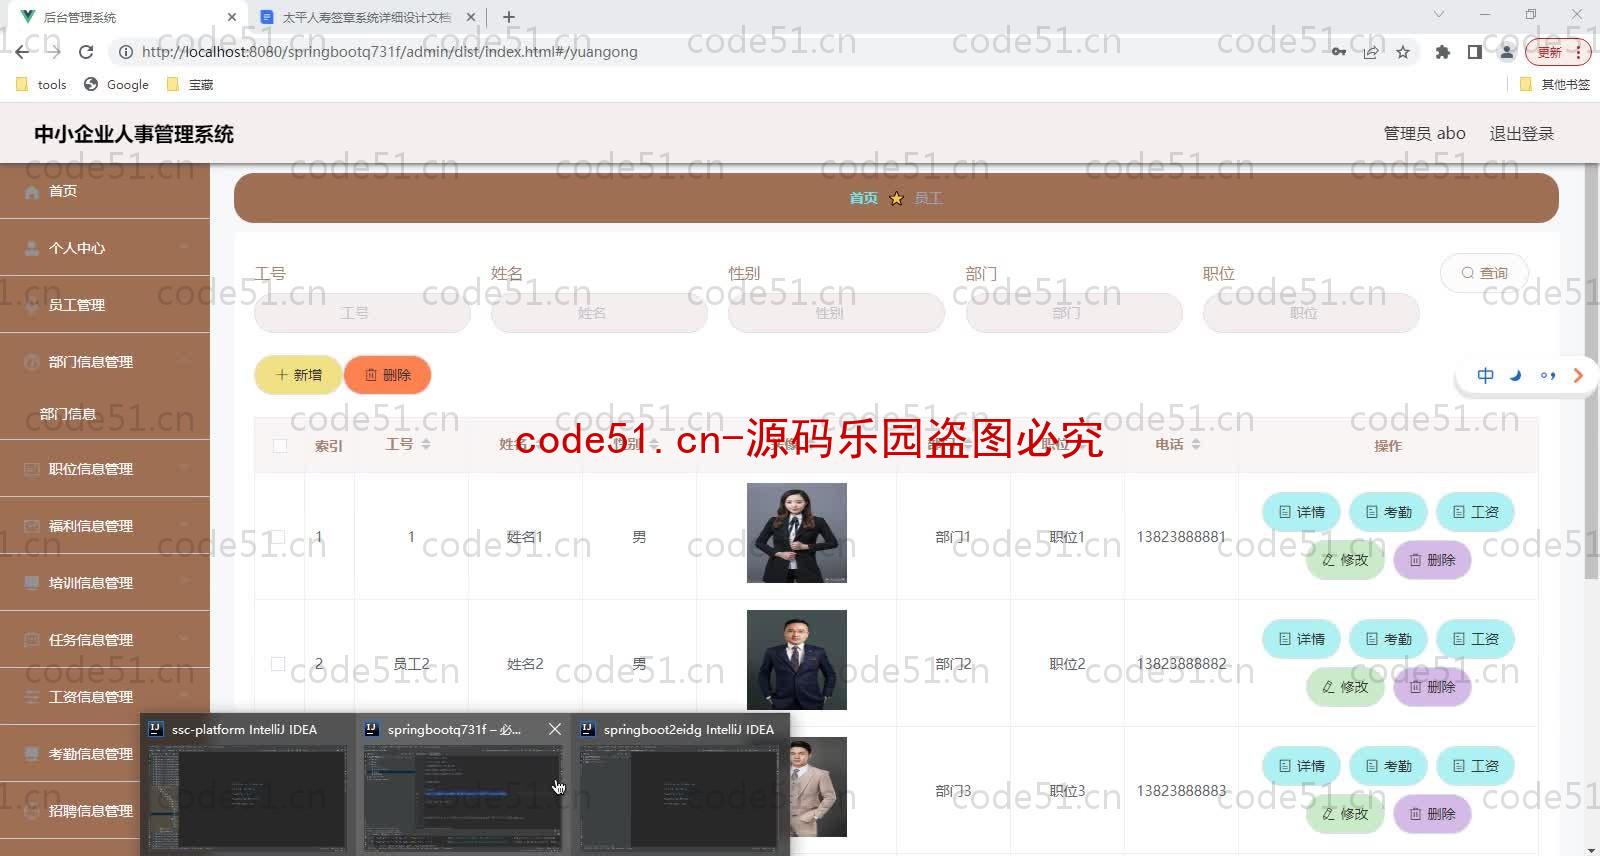Sort the 工号 column
Image resolution: width=1600 pixels, height=856 pixels.
[426, 444]
